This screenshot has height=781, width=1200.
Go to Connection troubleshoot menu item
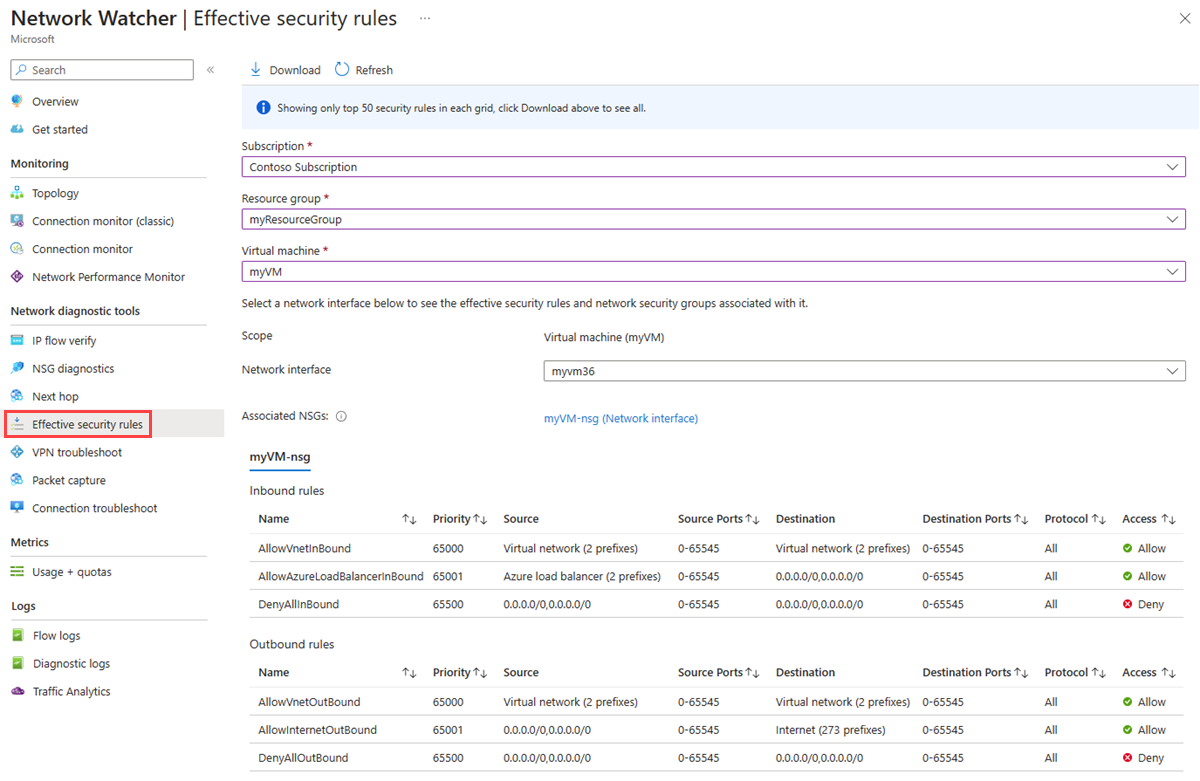[x=94, y=508]
